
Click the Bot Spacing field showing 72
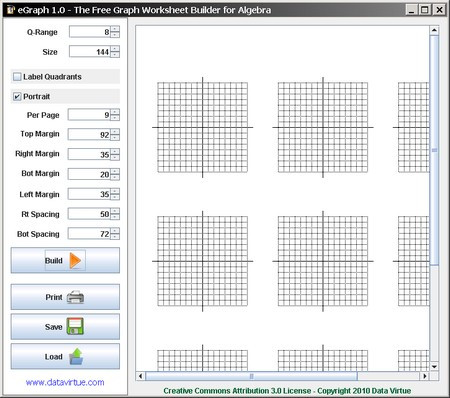[x=89, y=234]
